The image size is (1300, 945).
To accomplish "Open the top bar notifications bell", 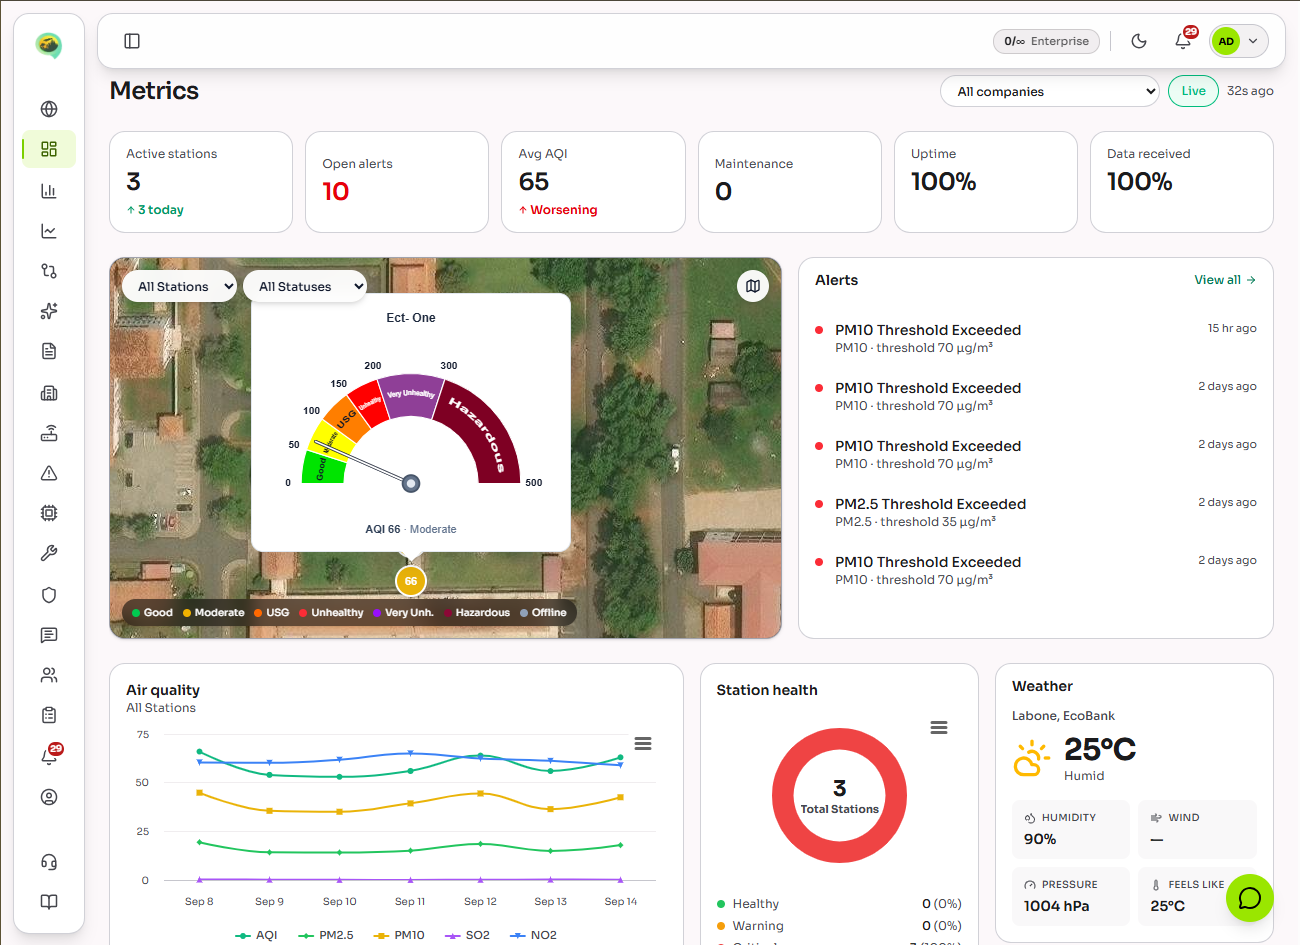I will (x=1183, y=41).
